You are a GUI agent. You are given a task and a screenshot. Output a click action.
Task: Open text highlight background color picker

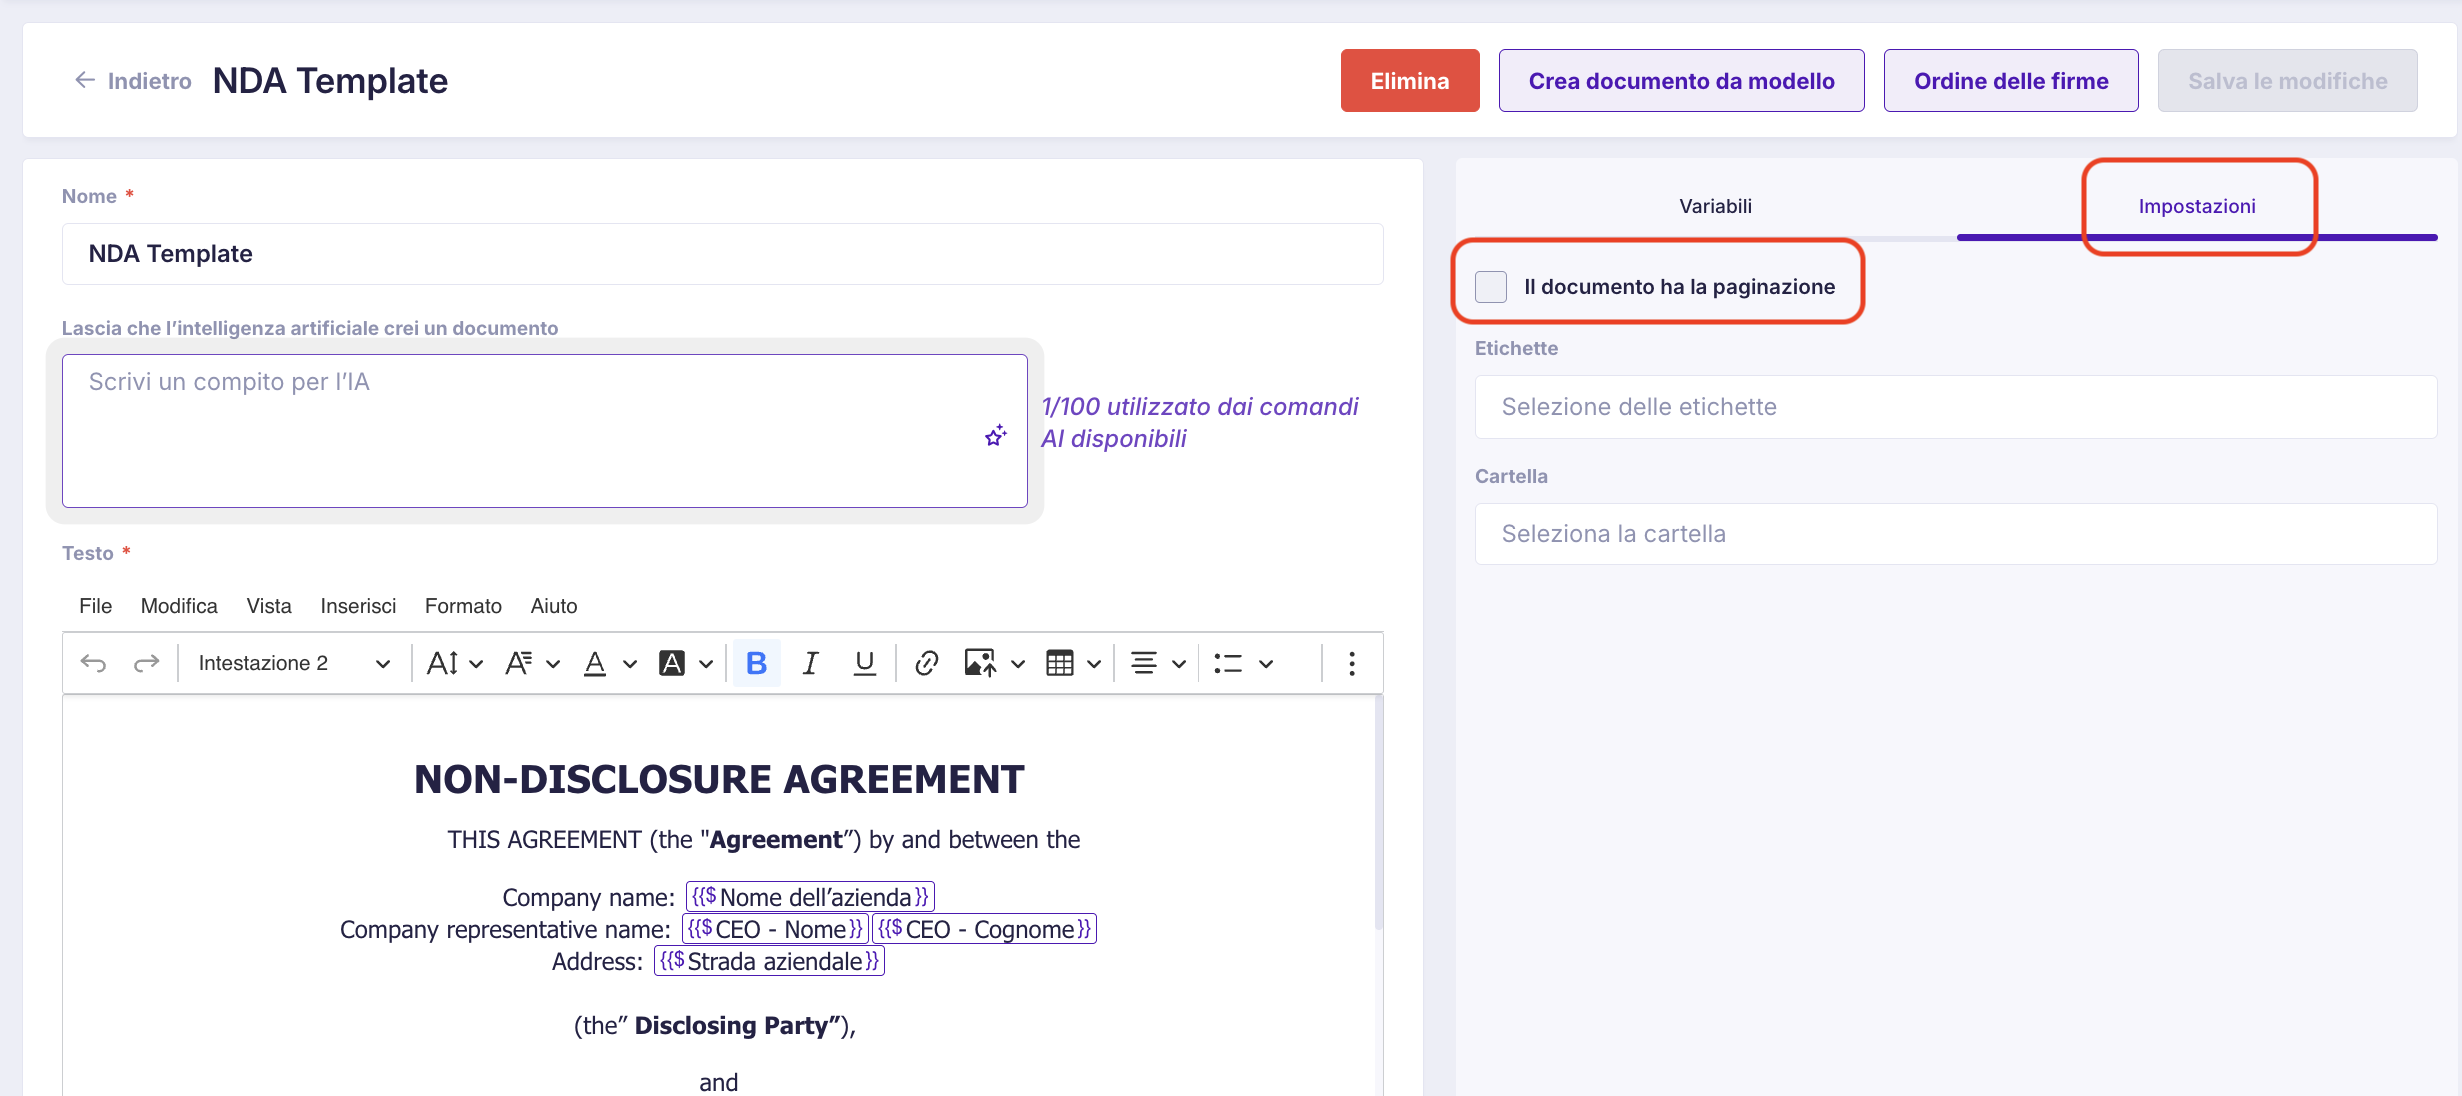pos(706,663)
